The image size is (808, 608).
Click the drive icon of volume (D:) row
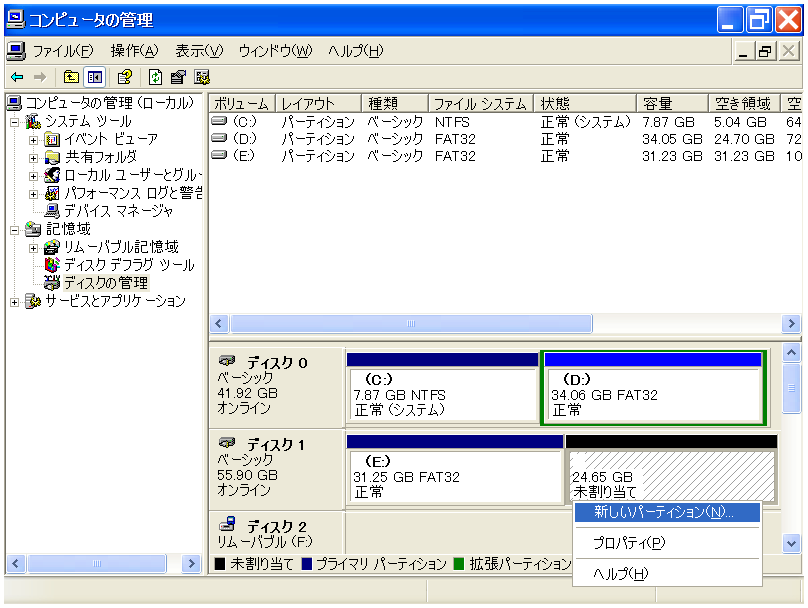pos(219,138)
